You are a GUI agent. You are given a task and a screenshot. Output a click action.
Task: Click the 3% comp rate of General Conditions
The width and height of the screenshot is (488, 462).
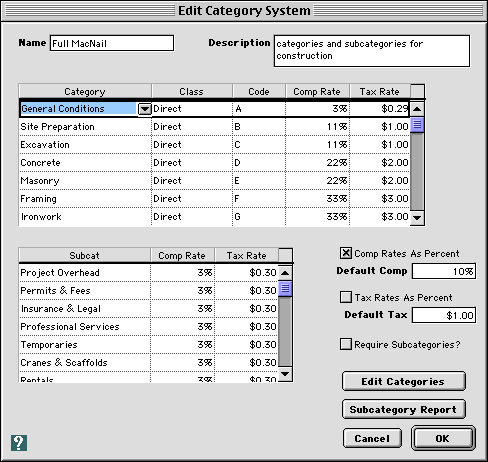pos(318,109)
